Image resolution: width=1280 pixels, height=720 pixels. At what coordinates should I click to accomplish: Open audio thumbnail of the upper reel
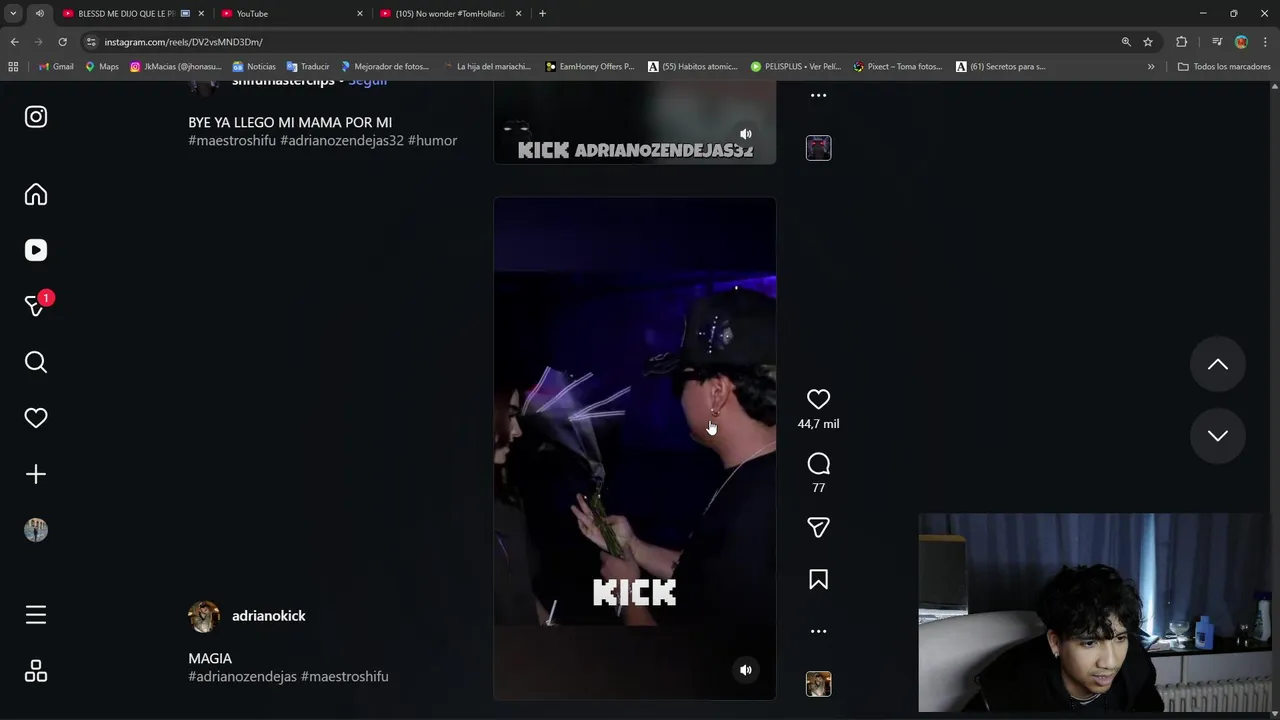818,148
